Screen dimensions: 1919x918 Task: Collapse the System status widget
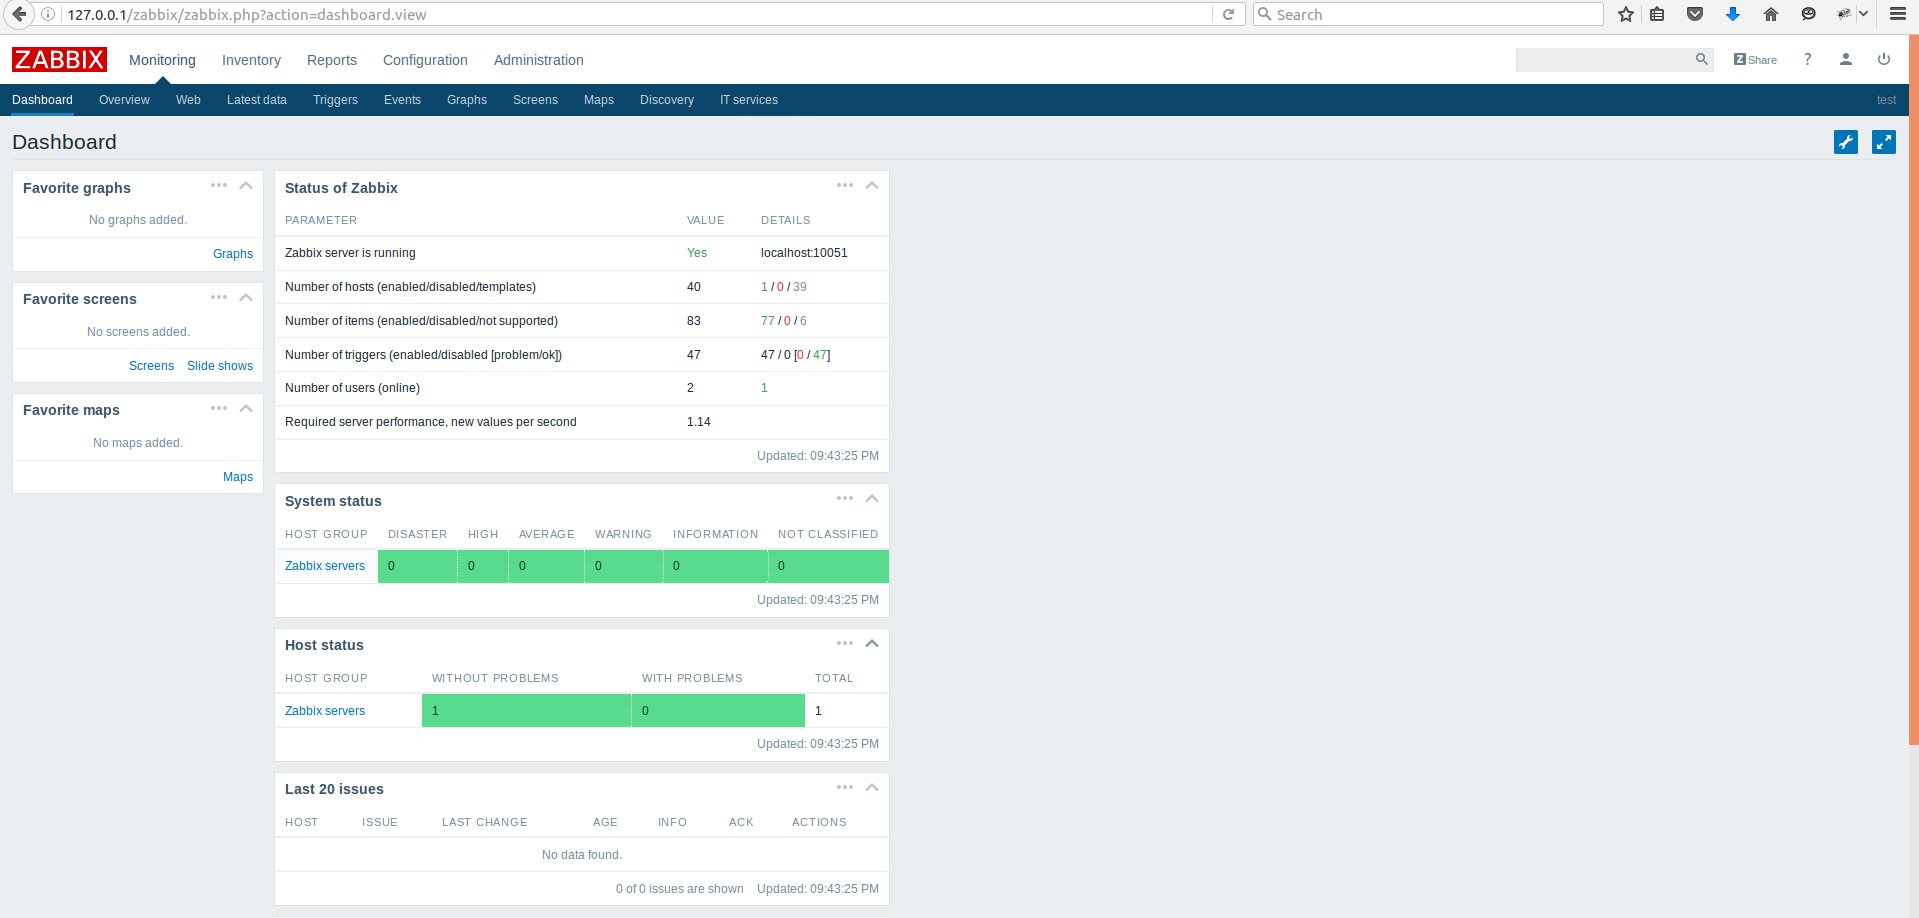[x=872, y=499]
